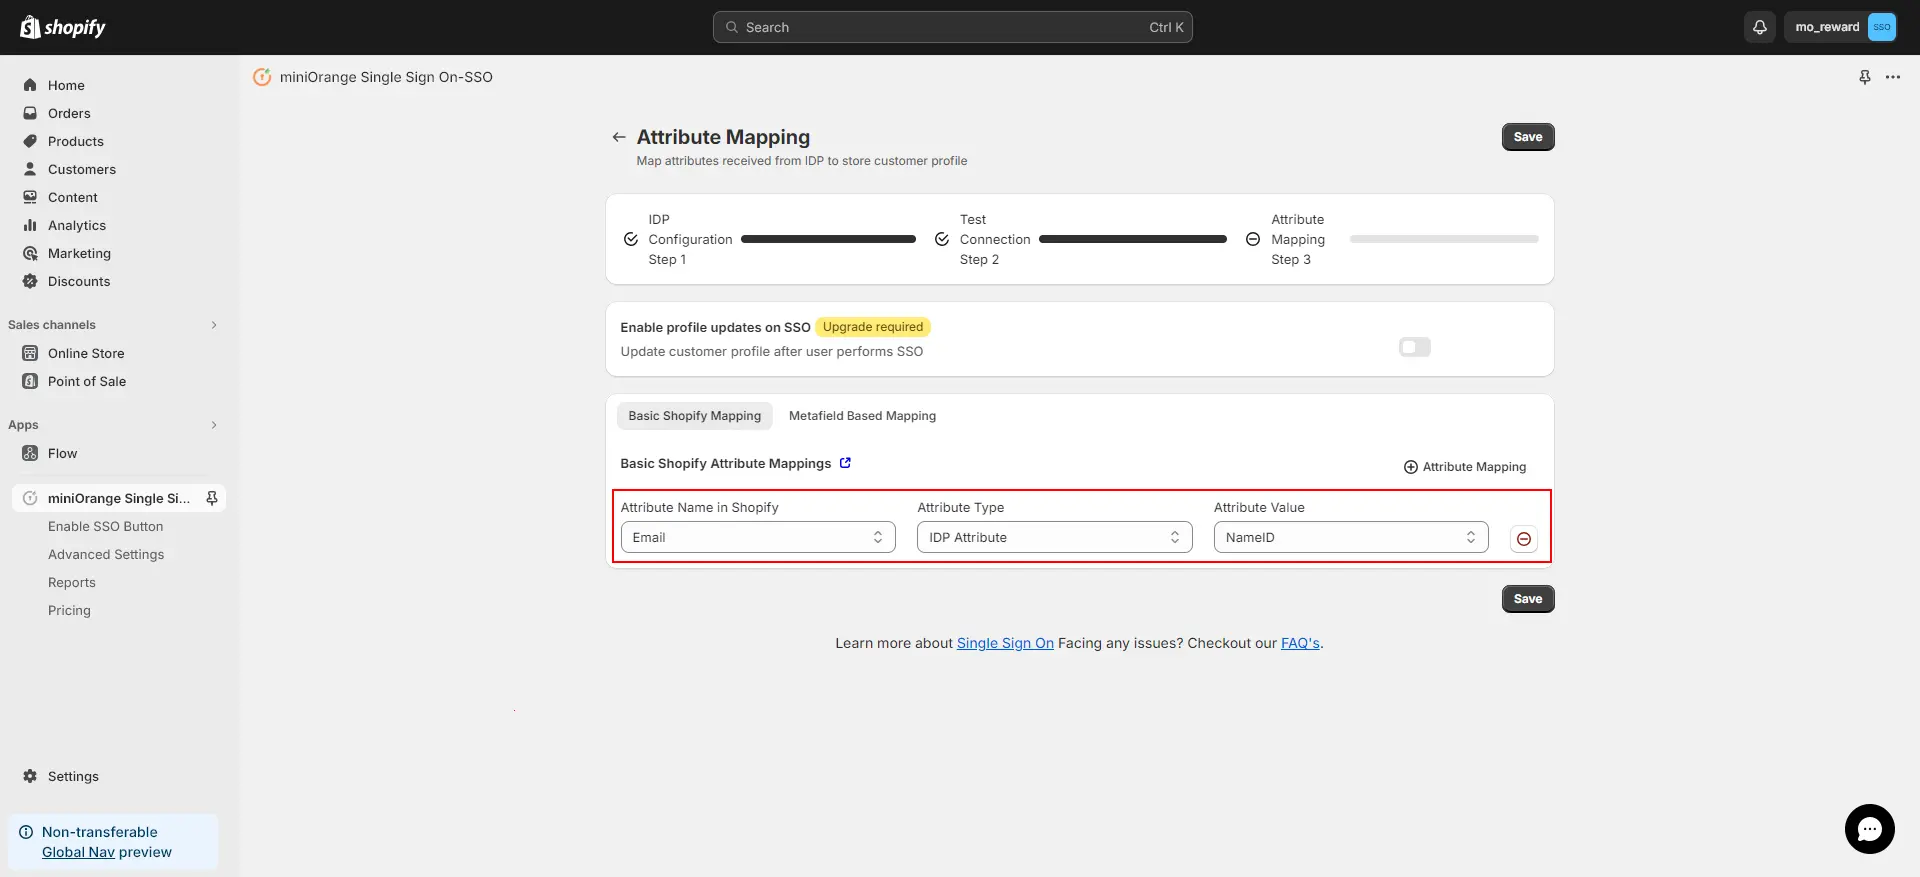Focus the Search field
The height and width of the screenshot is (877, 1920).
coord(953,27)
